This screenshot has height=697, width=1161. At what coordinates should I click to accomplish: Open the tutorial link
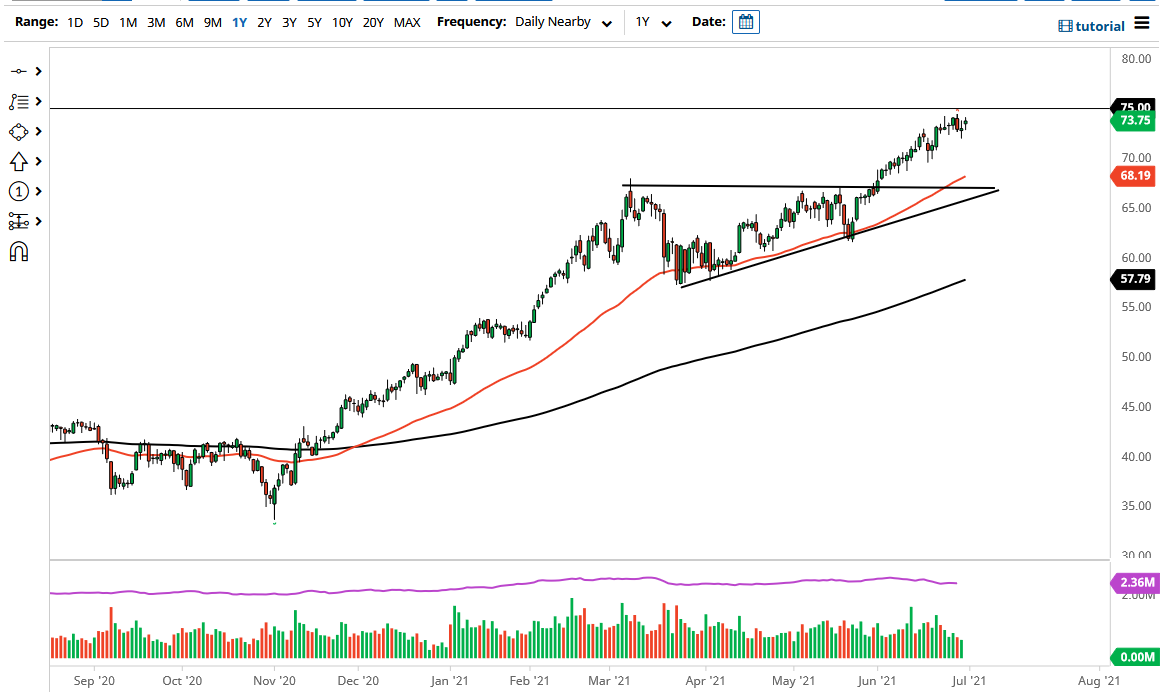point(1097,24)
